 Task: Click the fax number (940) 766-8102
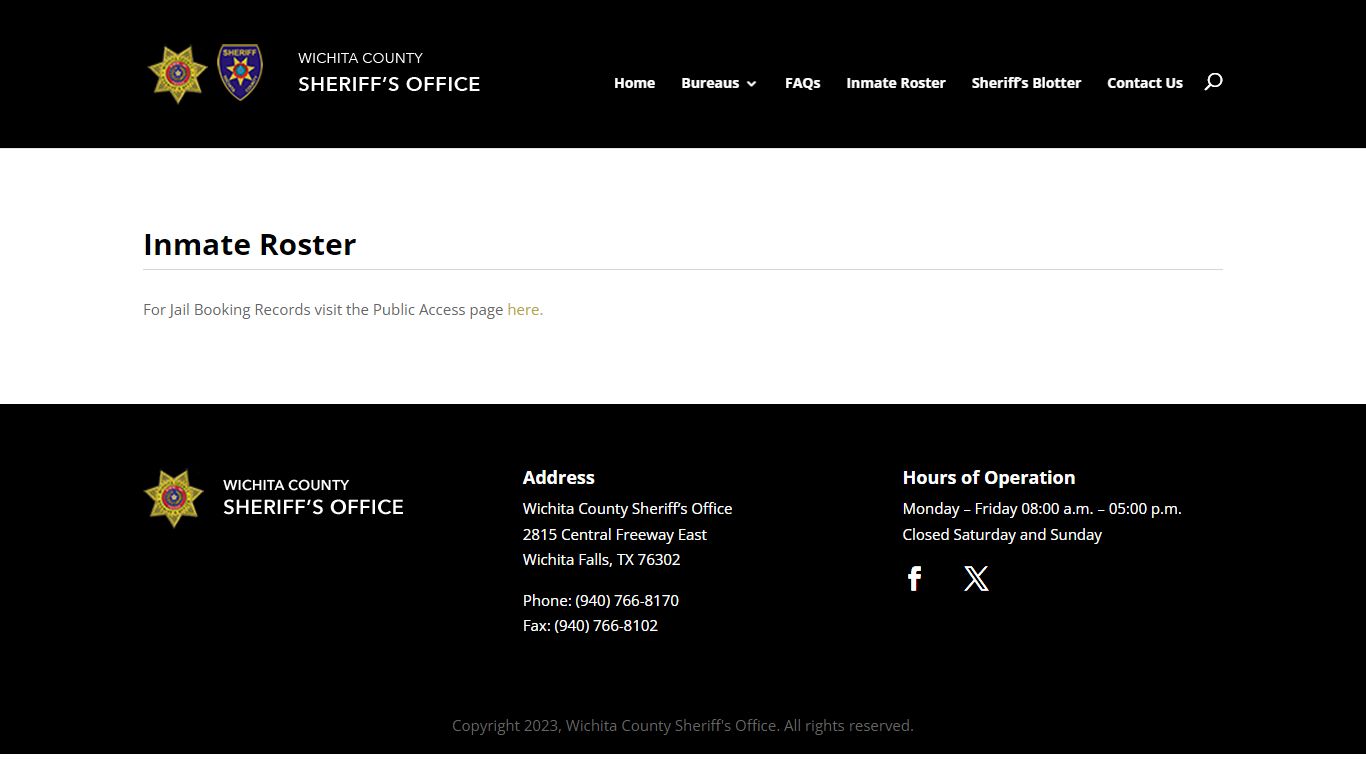(606, 626)
